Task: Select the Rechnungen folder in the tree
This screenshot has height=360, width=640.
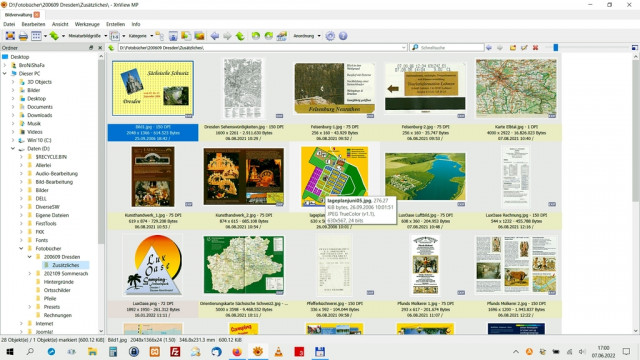Action: point(58,315)
